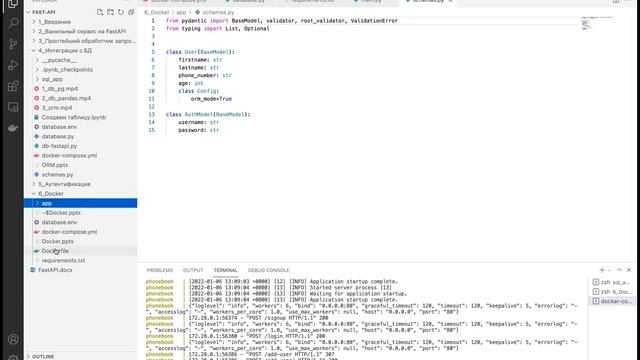Open the Run and Debug view
Screen dimensions: 640x360
point(13,65)
